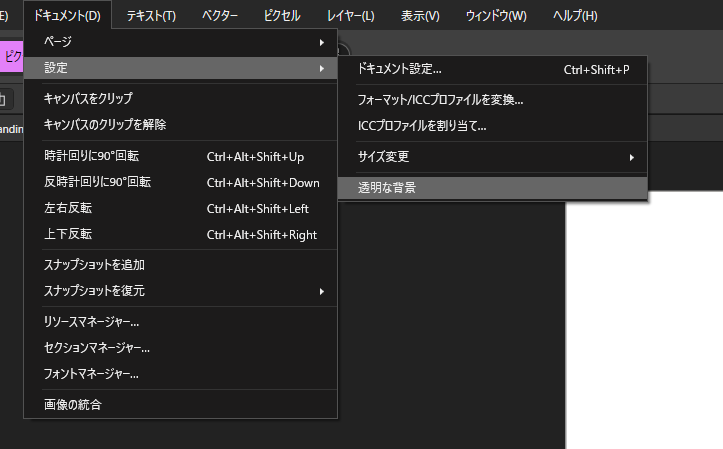Select 画像の統合 to flatten the image

pos(73,405)
